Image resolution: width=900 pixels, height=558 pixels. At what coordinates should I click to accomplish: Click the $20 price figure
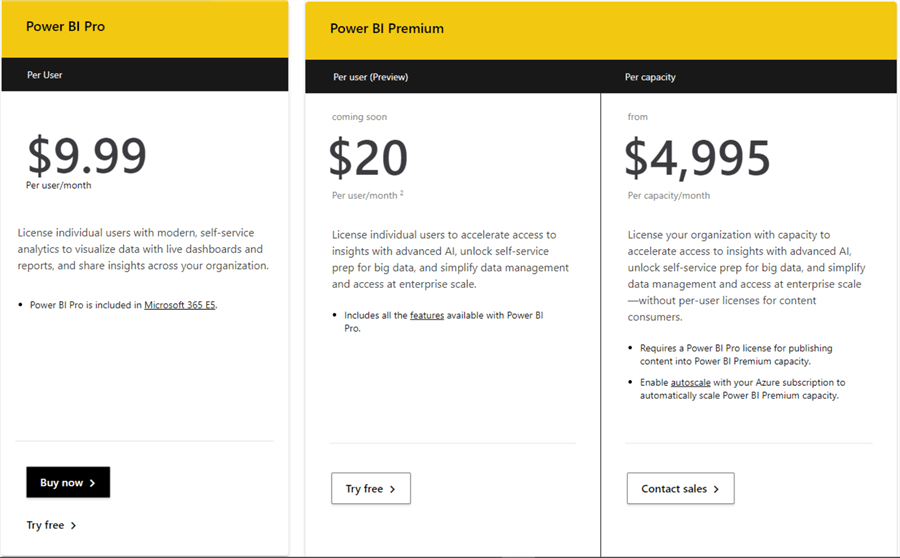click(368, 158)
